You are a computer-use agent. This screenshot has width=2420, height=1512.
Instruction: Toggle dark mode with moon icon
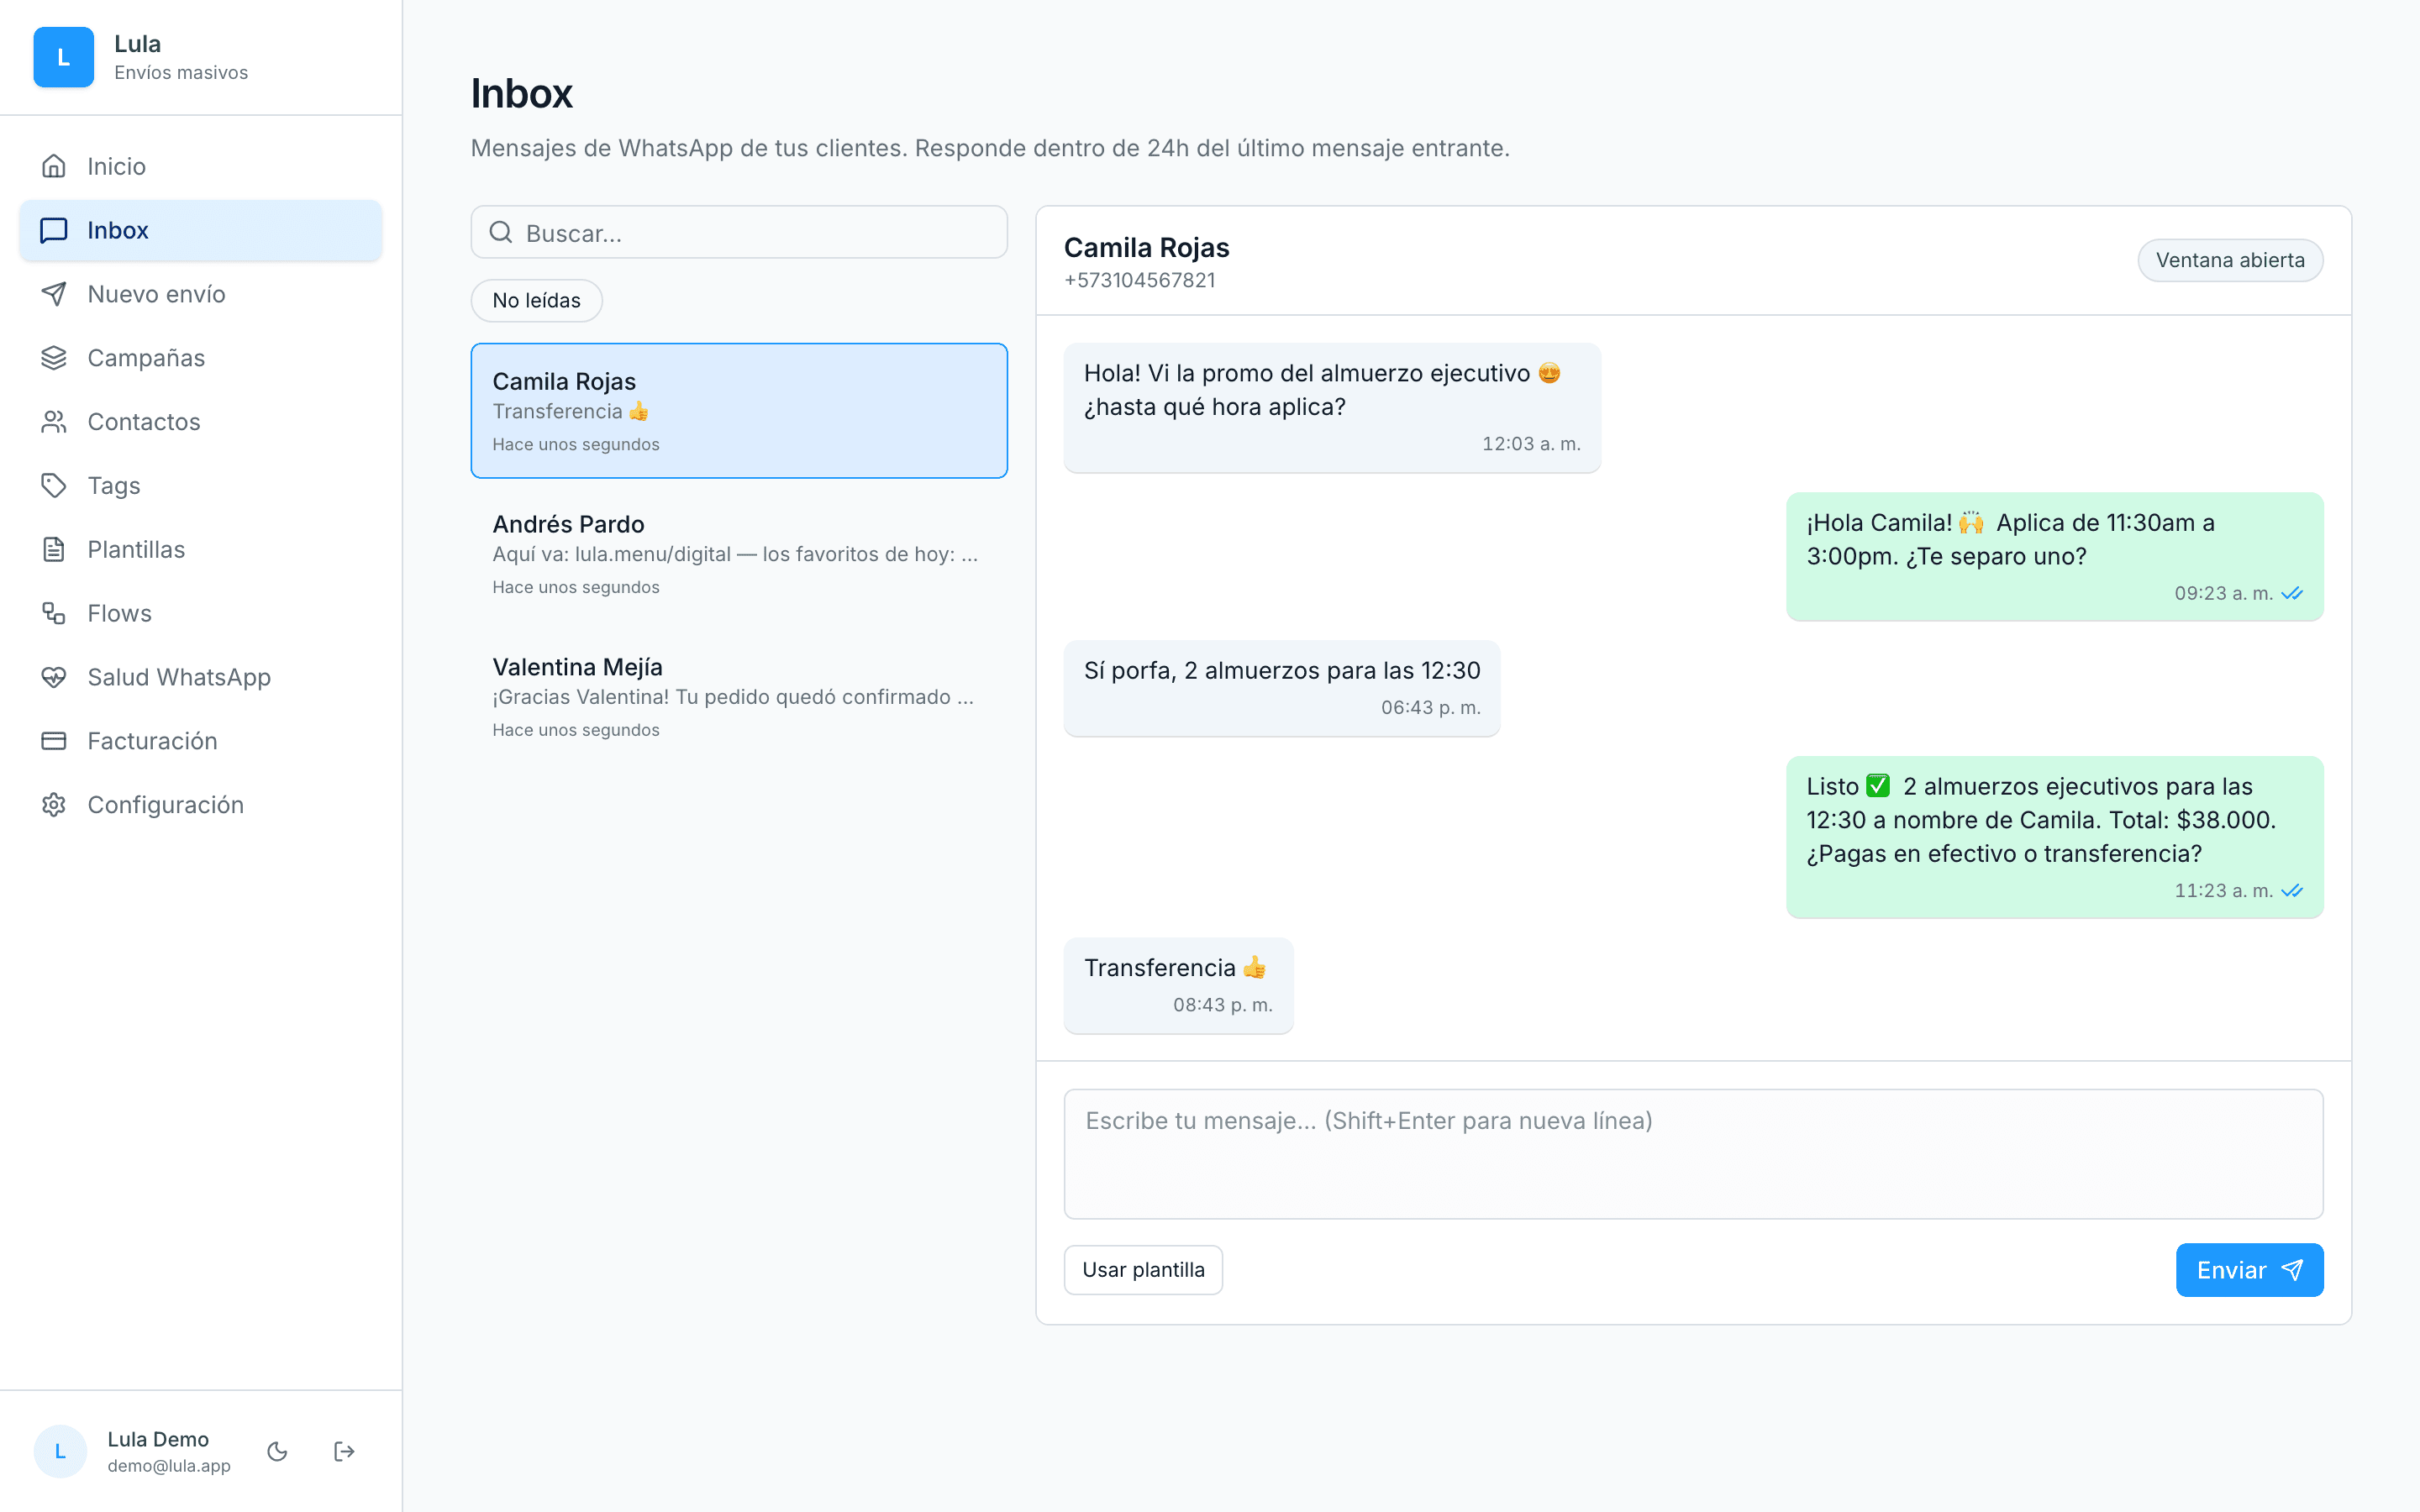click(x=278, y=1451)
